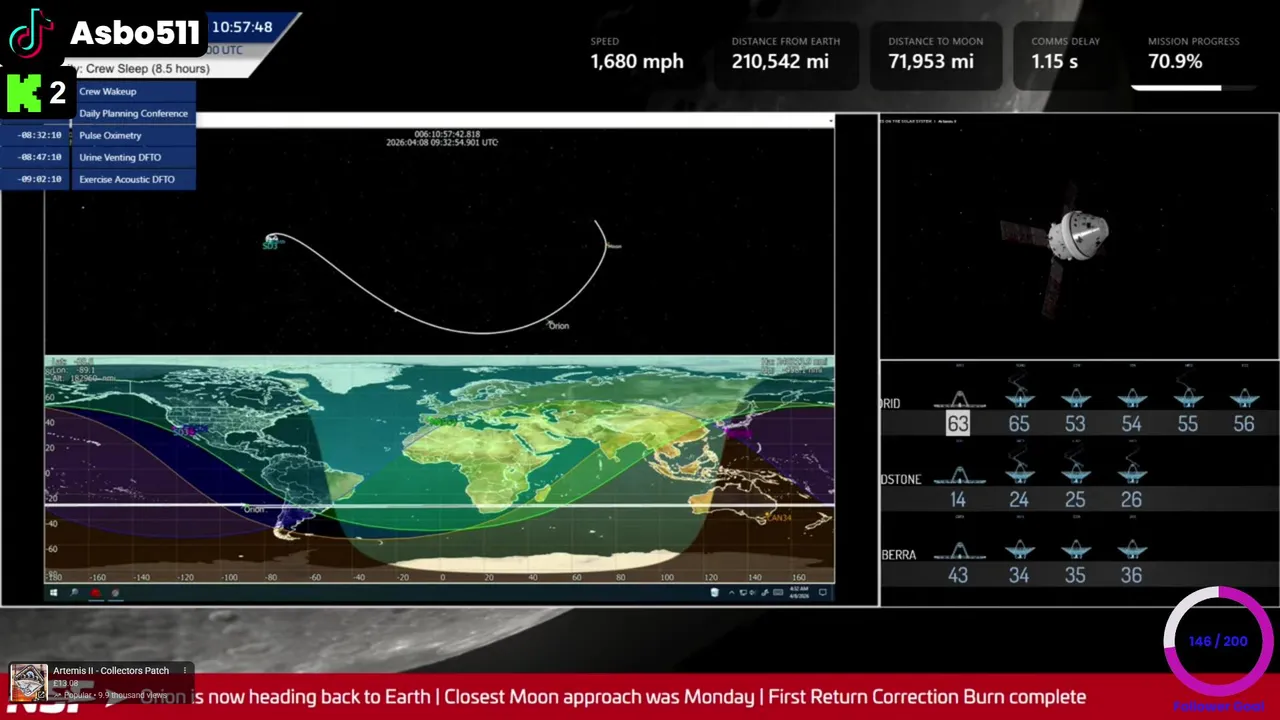The image size is (1280, 720).
Task: Click the Recycle Bin icon in taskbar tray
Action: tap(714, 593)
